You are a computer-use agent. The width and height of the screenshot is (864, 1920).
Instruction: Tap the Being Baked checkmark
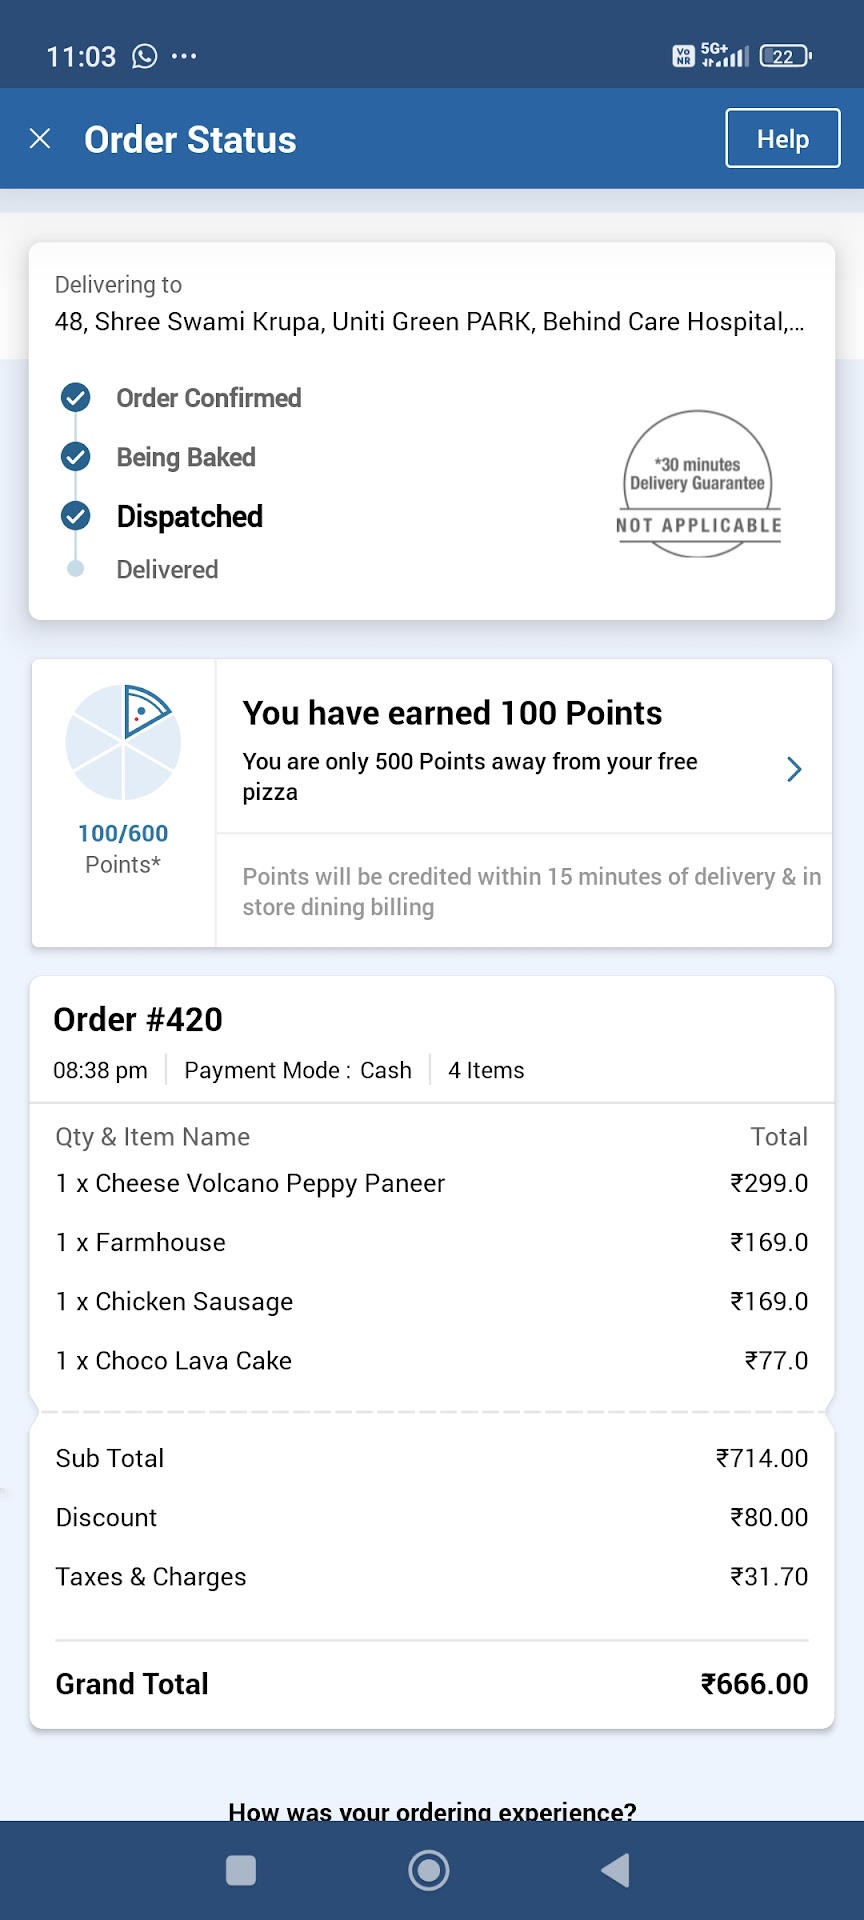coord(76,457)
